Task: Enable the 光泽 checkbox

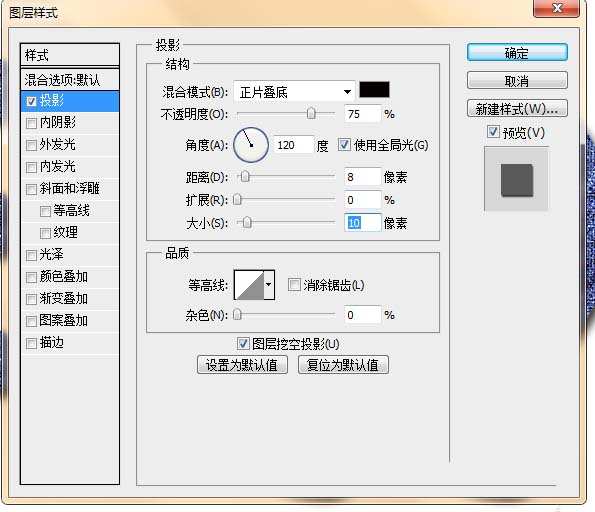Action: pos(31,255)
